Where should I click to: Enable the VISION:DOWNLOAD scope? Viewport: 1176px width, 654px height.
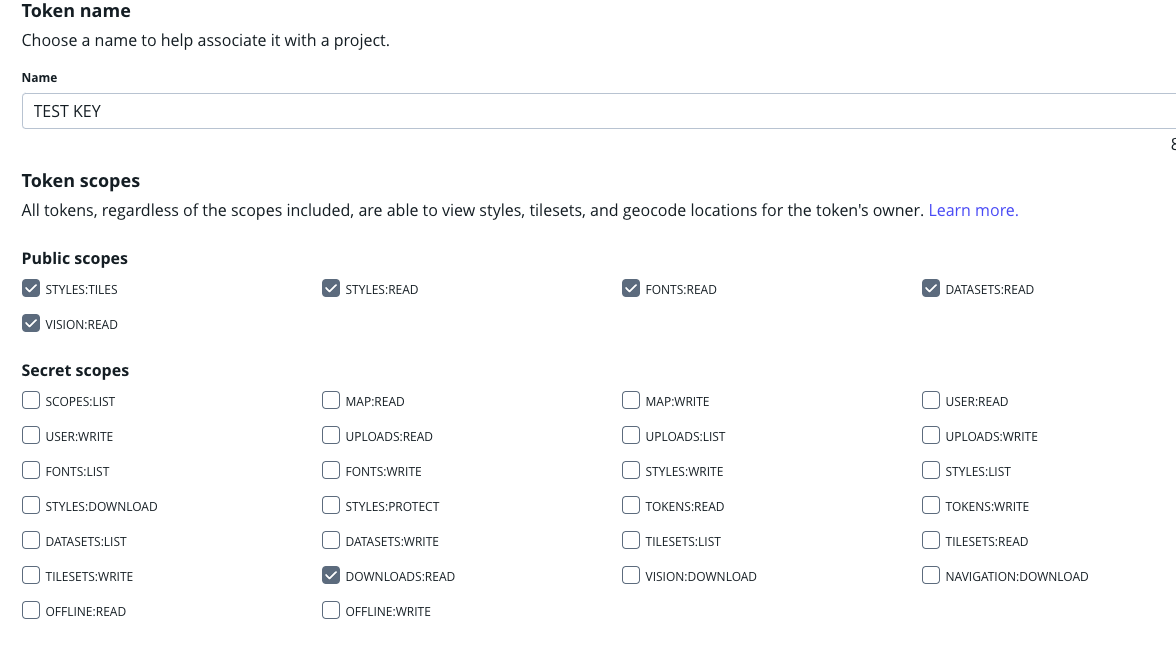(631, 575)
